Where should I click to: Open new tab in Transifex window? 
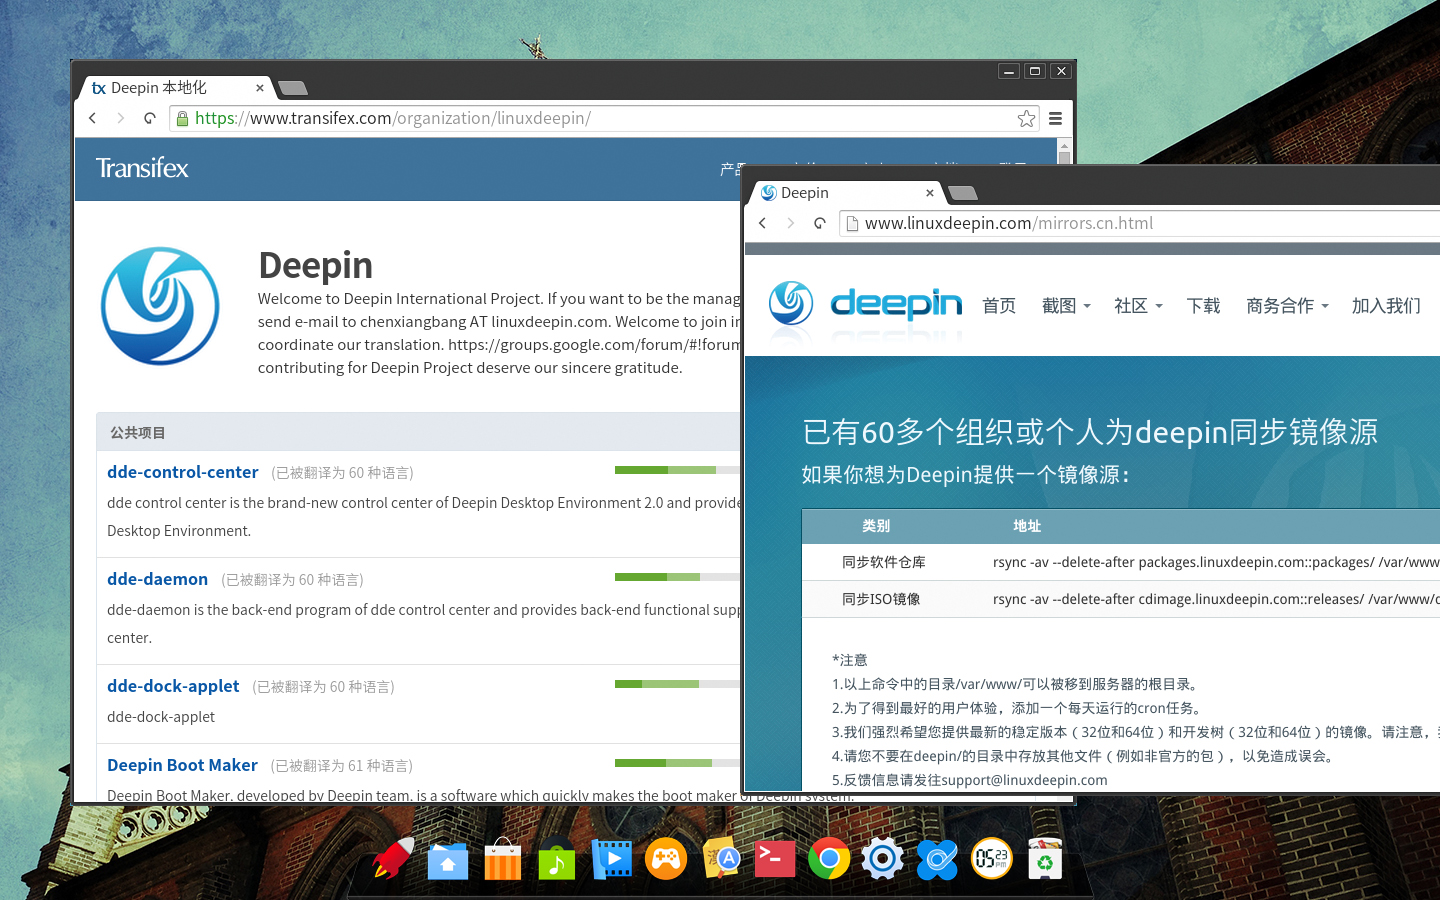point(293,88)
